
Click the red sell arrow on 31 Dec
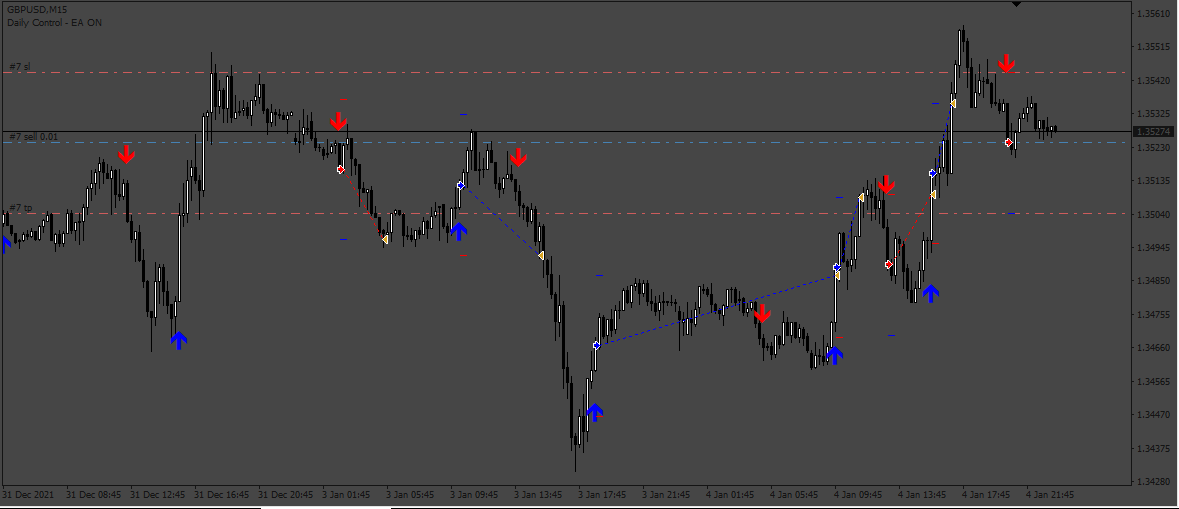click(x=126, y=155)
